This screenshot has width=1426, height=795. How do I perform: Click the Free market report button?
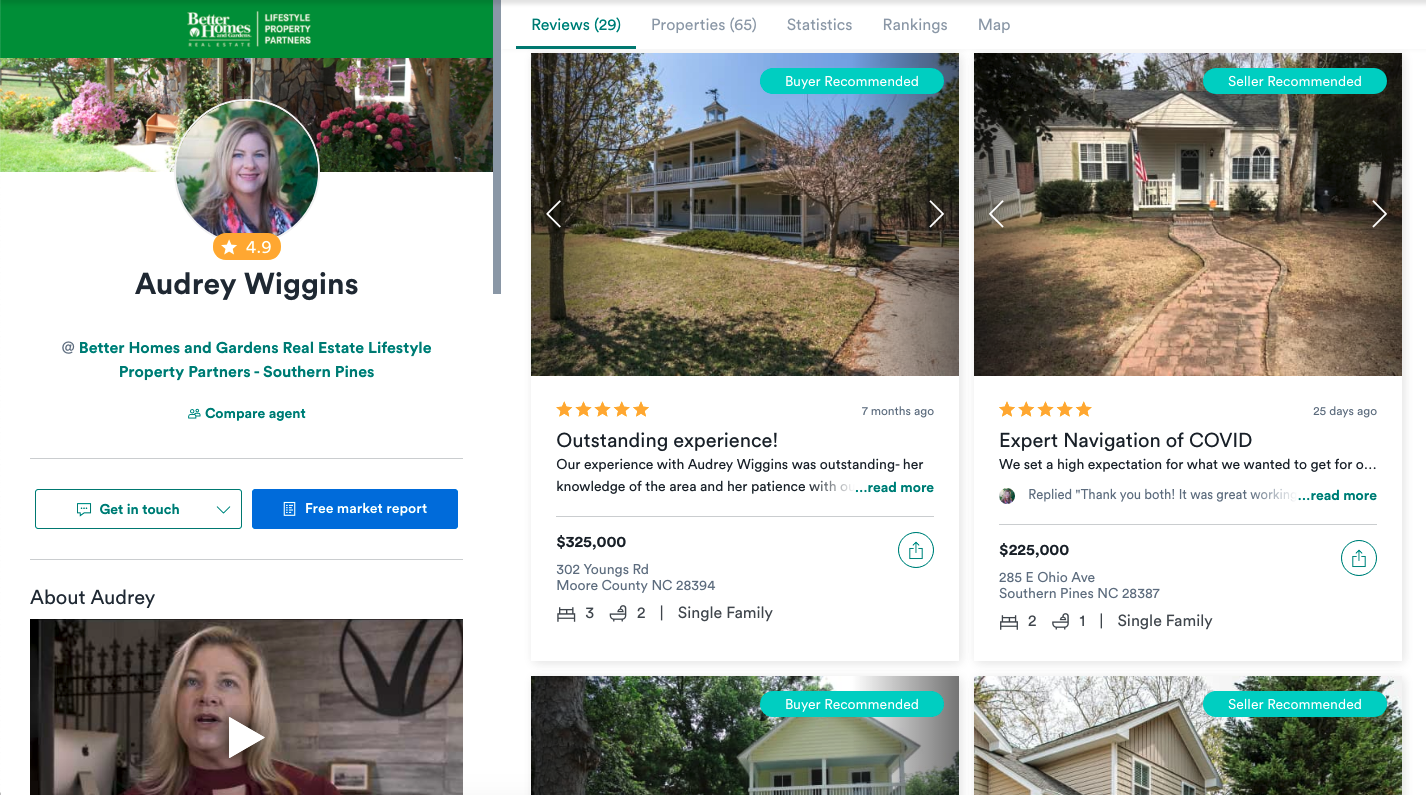pos(355,509)
